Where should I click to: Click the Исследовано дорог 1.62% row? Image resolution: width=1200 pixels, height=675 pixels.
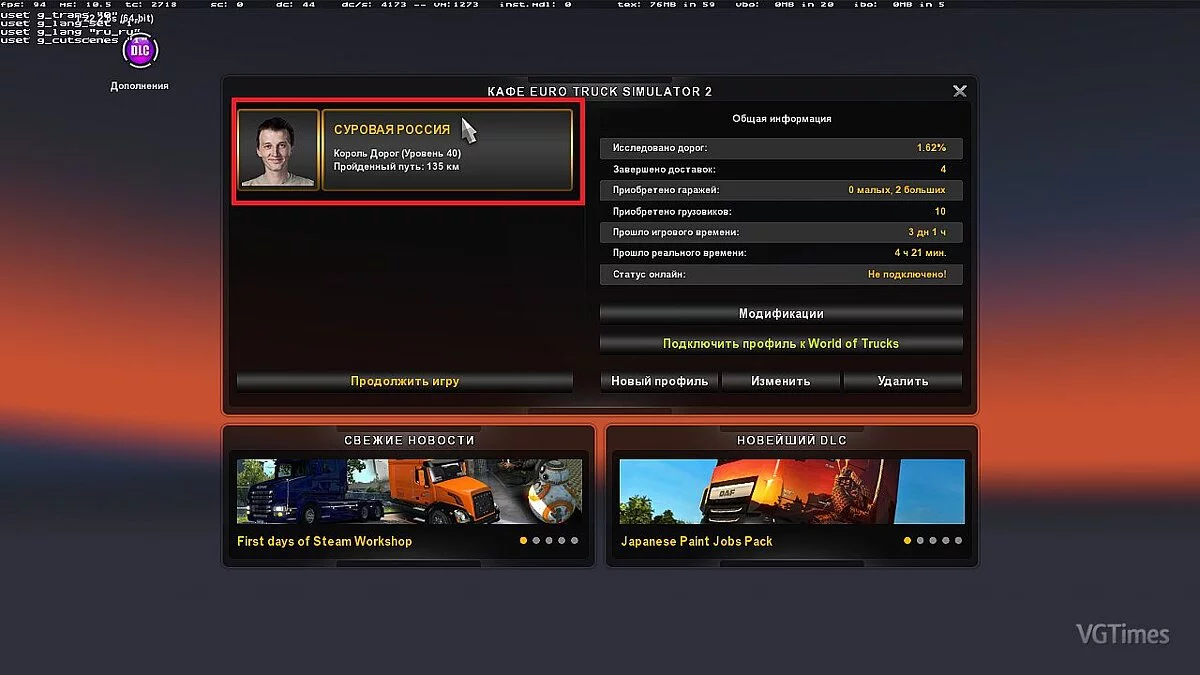tap(781, 148)
